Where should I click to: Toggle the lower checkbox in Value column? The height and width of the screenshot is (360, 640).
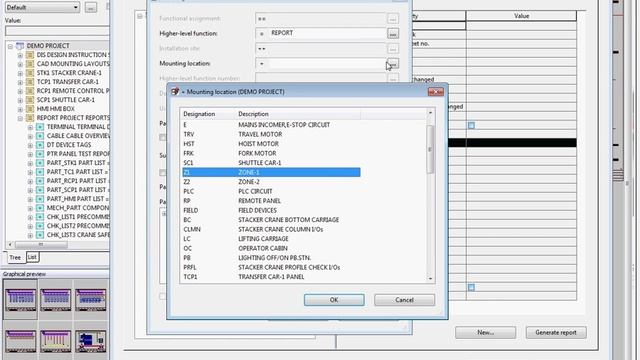coord(471,287)
